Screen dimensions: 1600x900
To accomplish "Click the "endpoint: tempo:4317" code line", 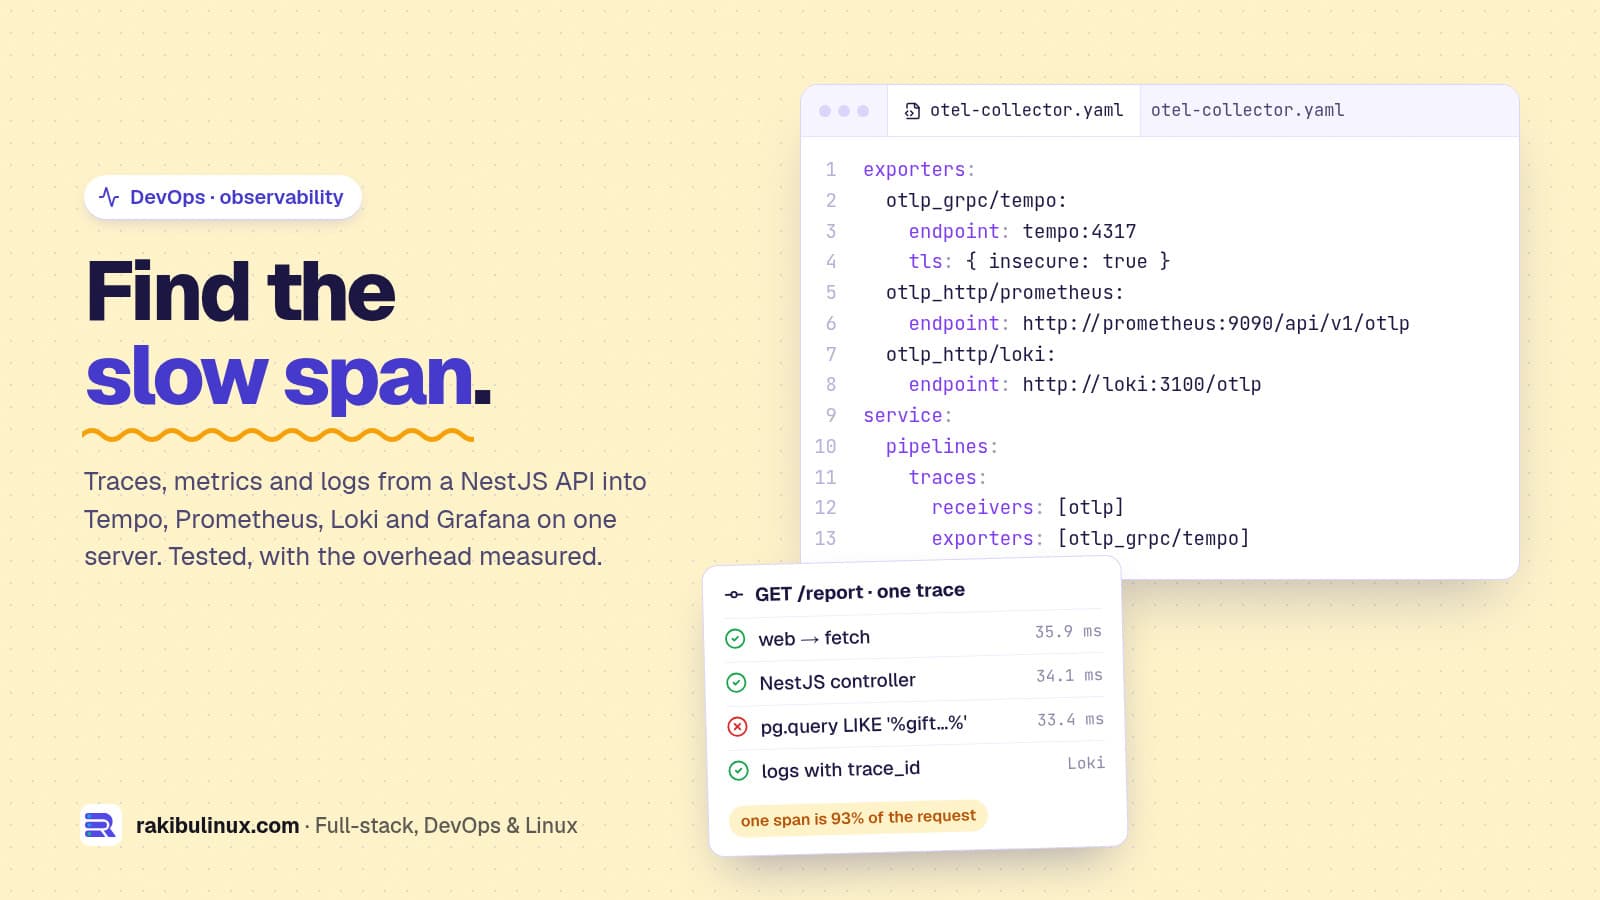I will click(x=1022, y=232).
